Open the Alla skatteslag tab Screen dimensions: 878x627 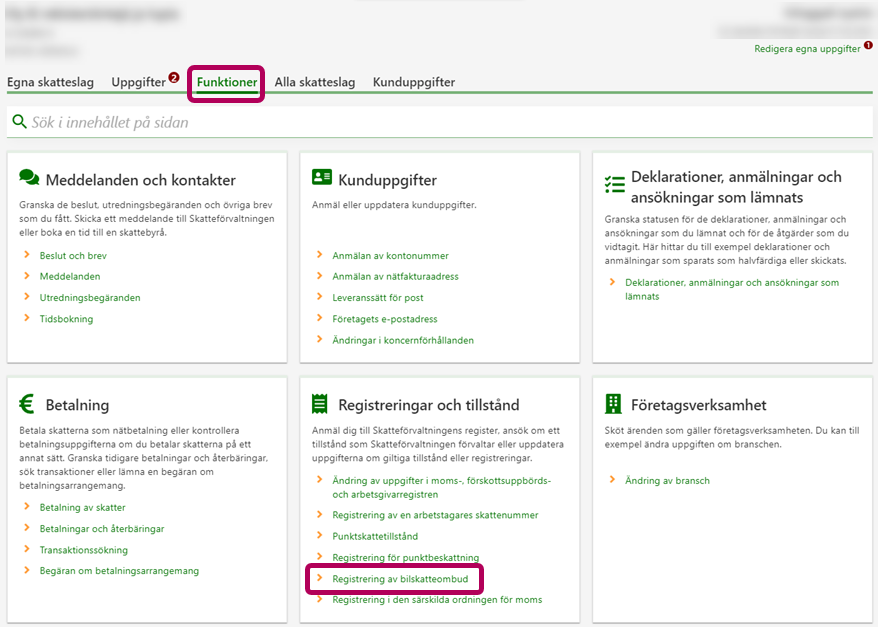click(315, 82)
